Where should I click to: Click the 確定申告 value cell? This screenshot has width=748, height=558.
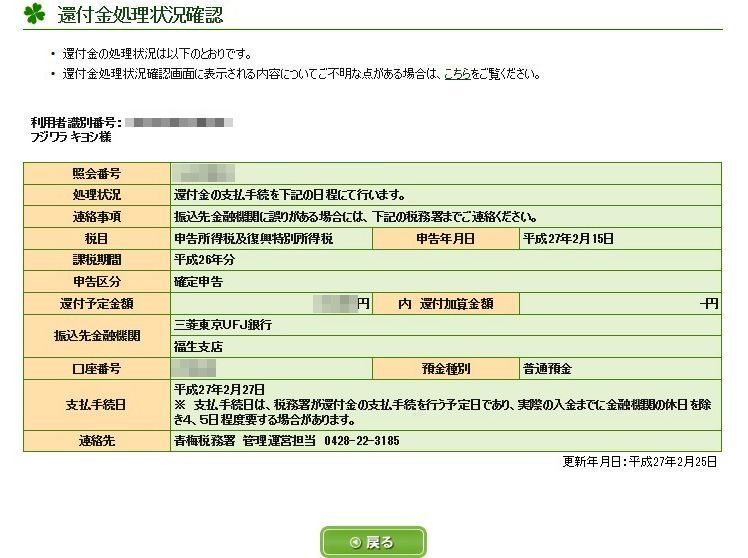point(446,281)
